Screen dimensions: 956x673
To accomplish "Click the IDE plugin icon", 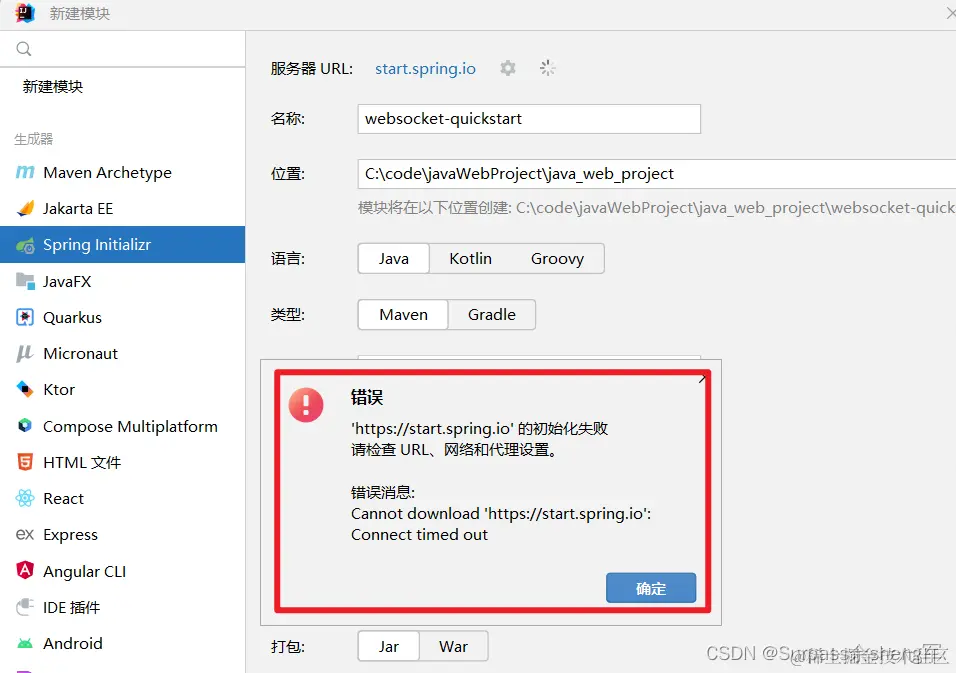I will 25,607.
